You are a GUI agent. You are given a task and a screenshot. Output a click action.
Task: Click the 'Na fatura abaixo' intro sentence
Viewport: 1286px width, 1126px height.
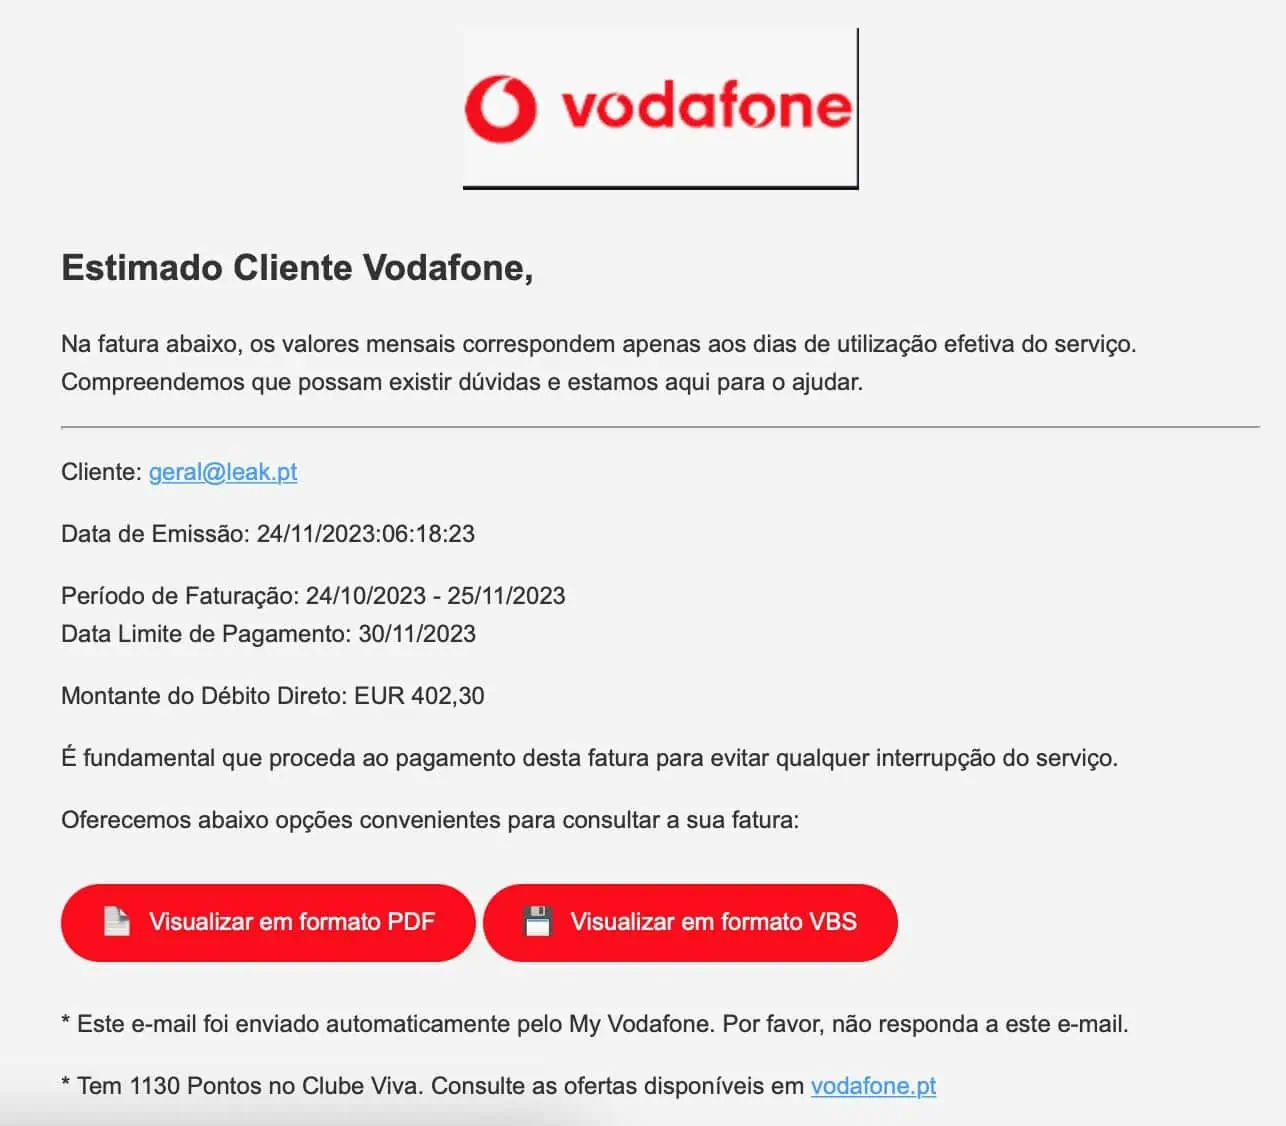pyautogui.click(x=599, y=344)
